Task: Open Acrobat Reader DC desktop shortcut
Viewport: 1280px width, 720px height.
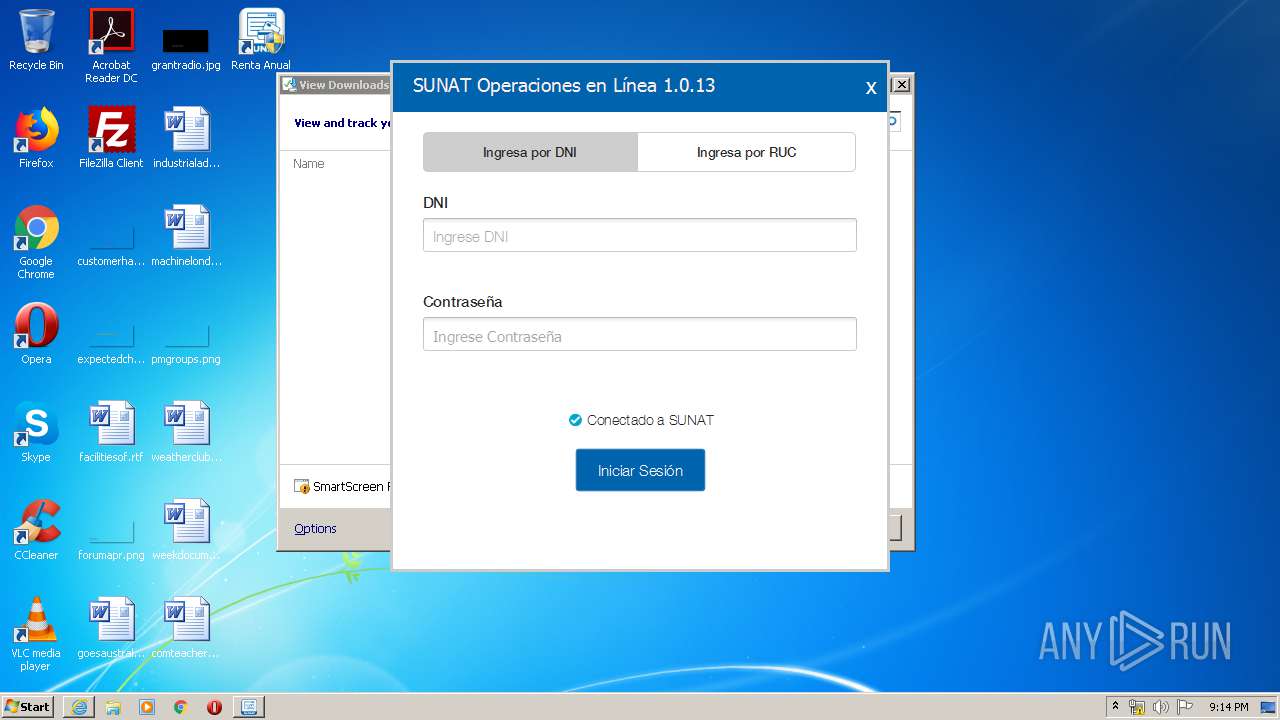Action: click(111, 45)
